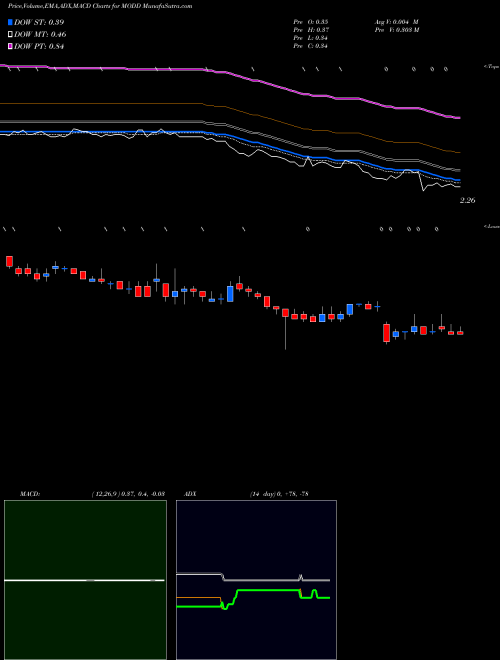Click the white DOW MT legend swatch
This screenshot has height=660, width=500.
click(x=10, y=35)
